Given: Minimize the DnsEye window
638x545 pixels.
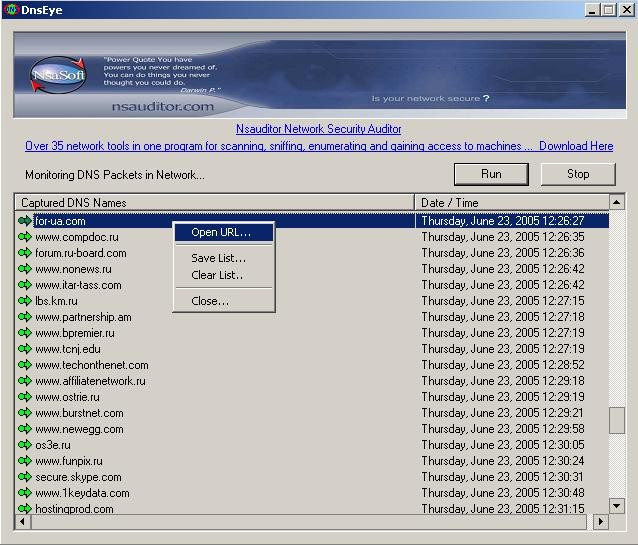Looking at the screenshot, I should pos(592,10).
